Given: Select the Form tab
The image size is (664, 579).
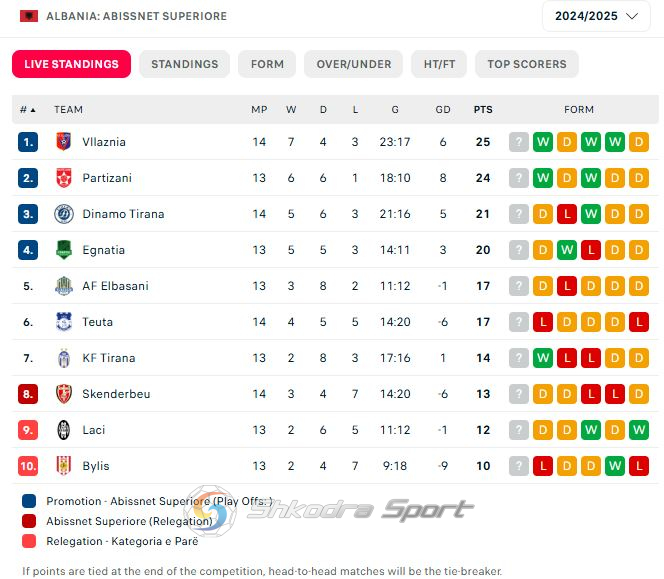Looking at the screenshot, I should point(267,64).
